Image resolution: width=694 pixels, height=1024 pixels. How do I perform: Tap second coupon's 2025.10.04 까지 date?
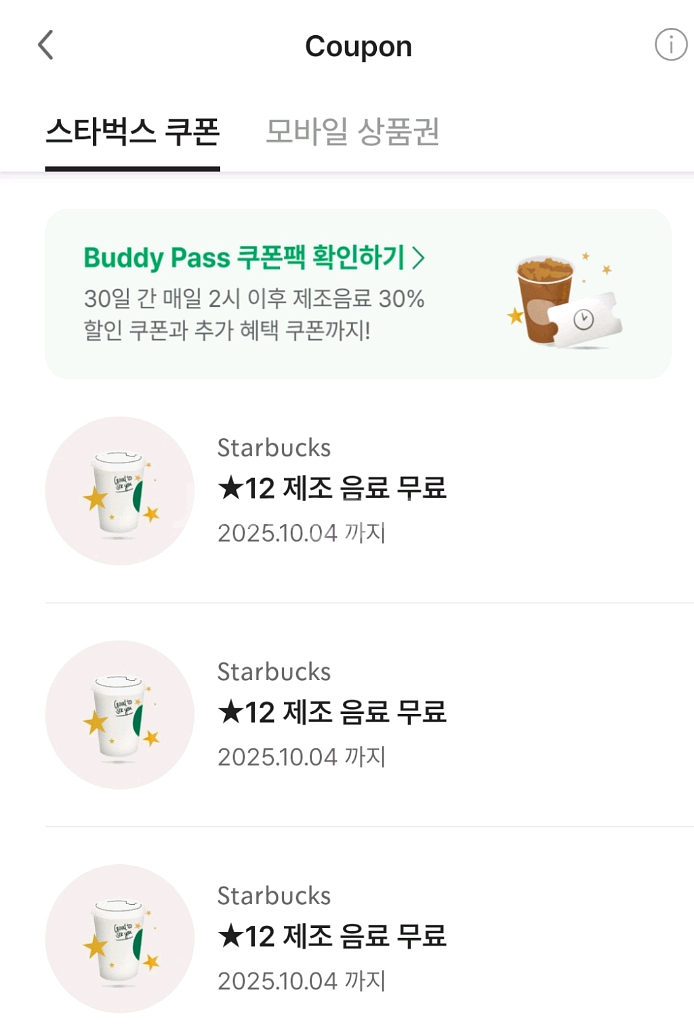click(302, 757)
